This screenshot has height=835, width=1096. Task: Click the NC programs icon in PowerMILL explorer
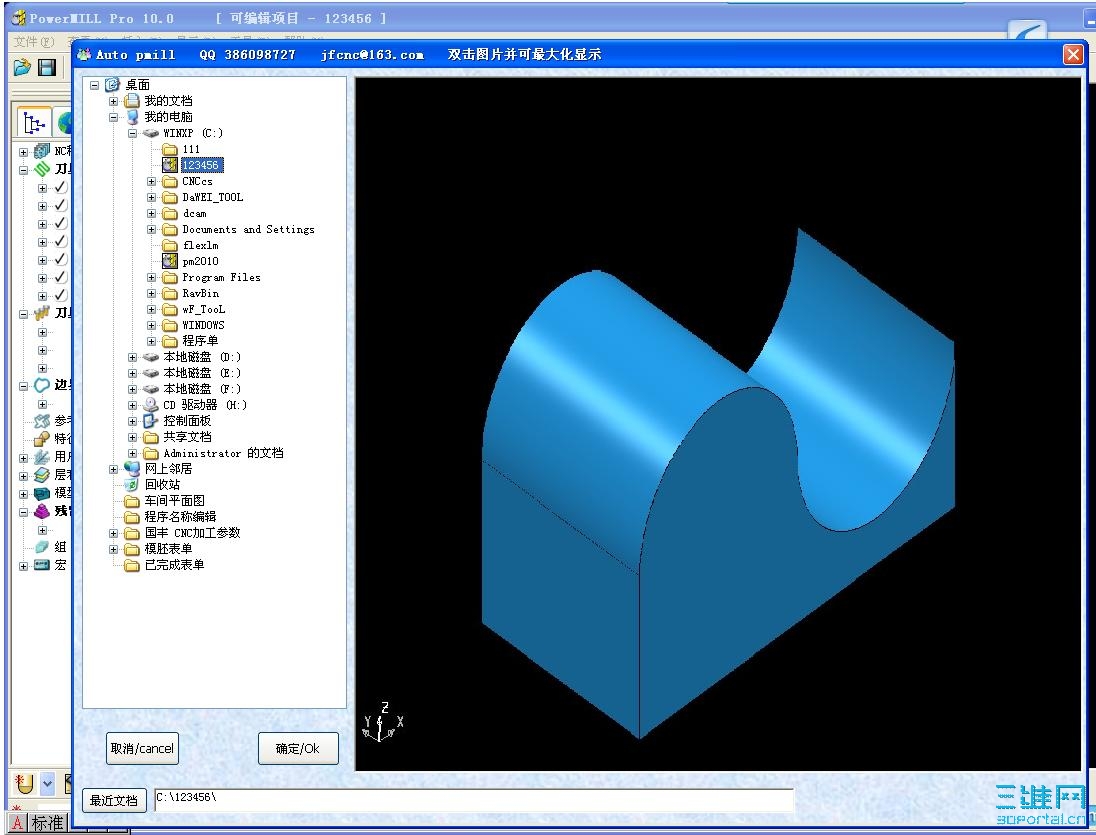coord(42,151)
